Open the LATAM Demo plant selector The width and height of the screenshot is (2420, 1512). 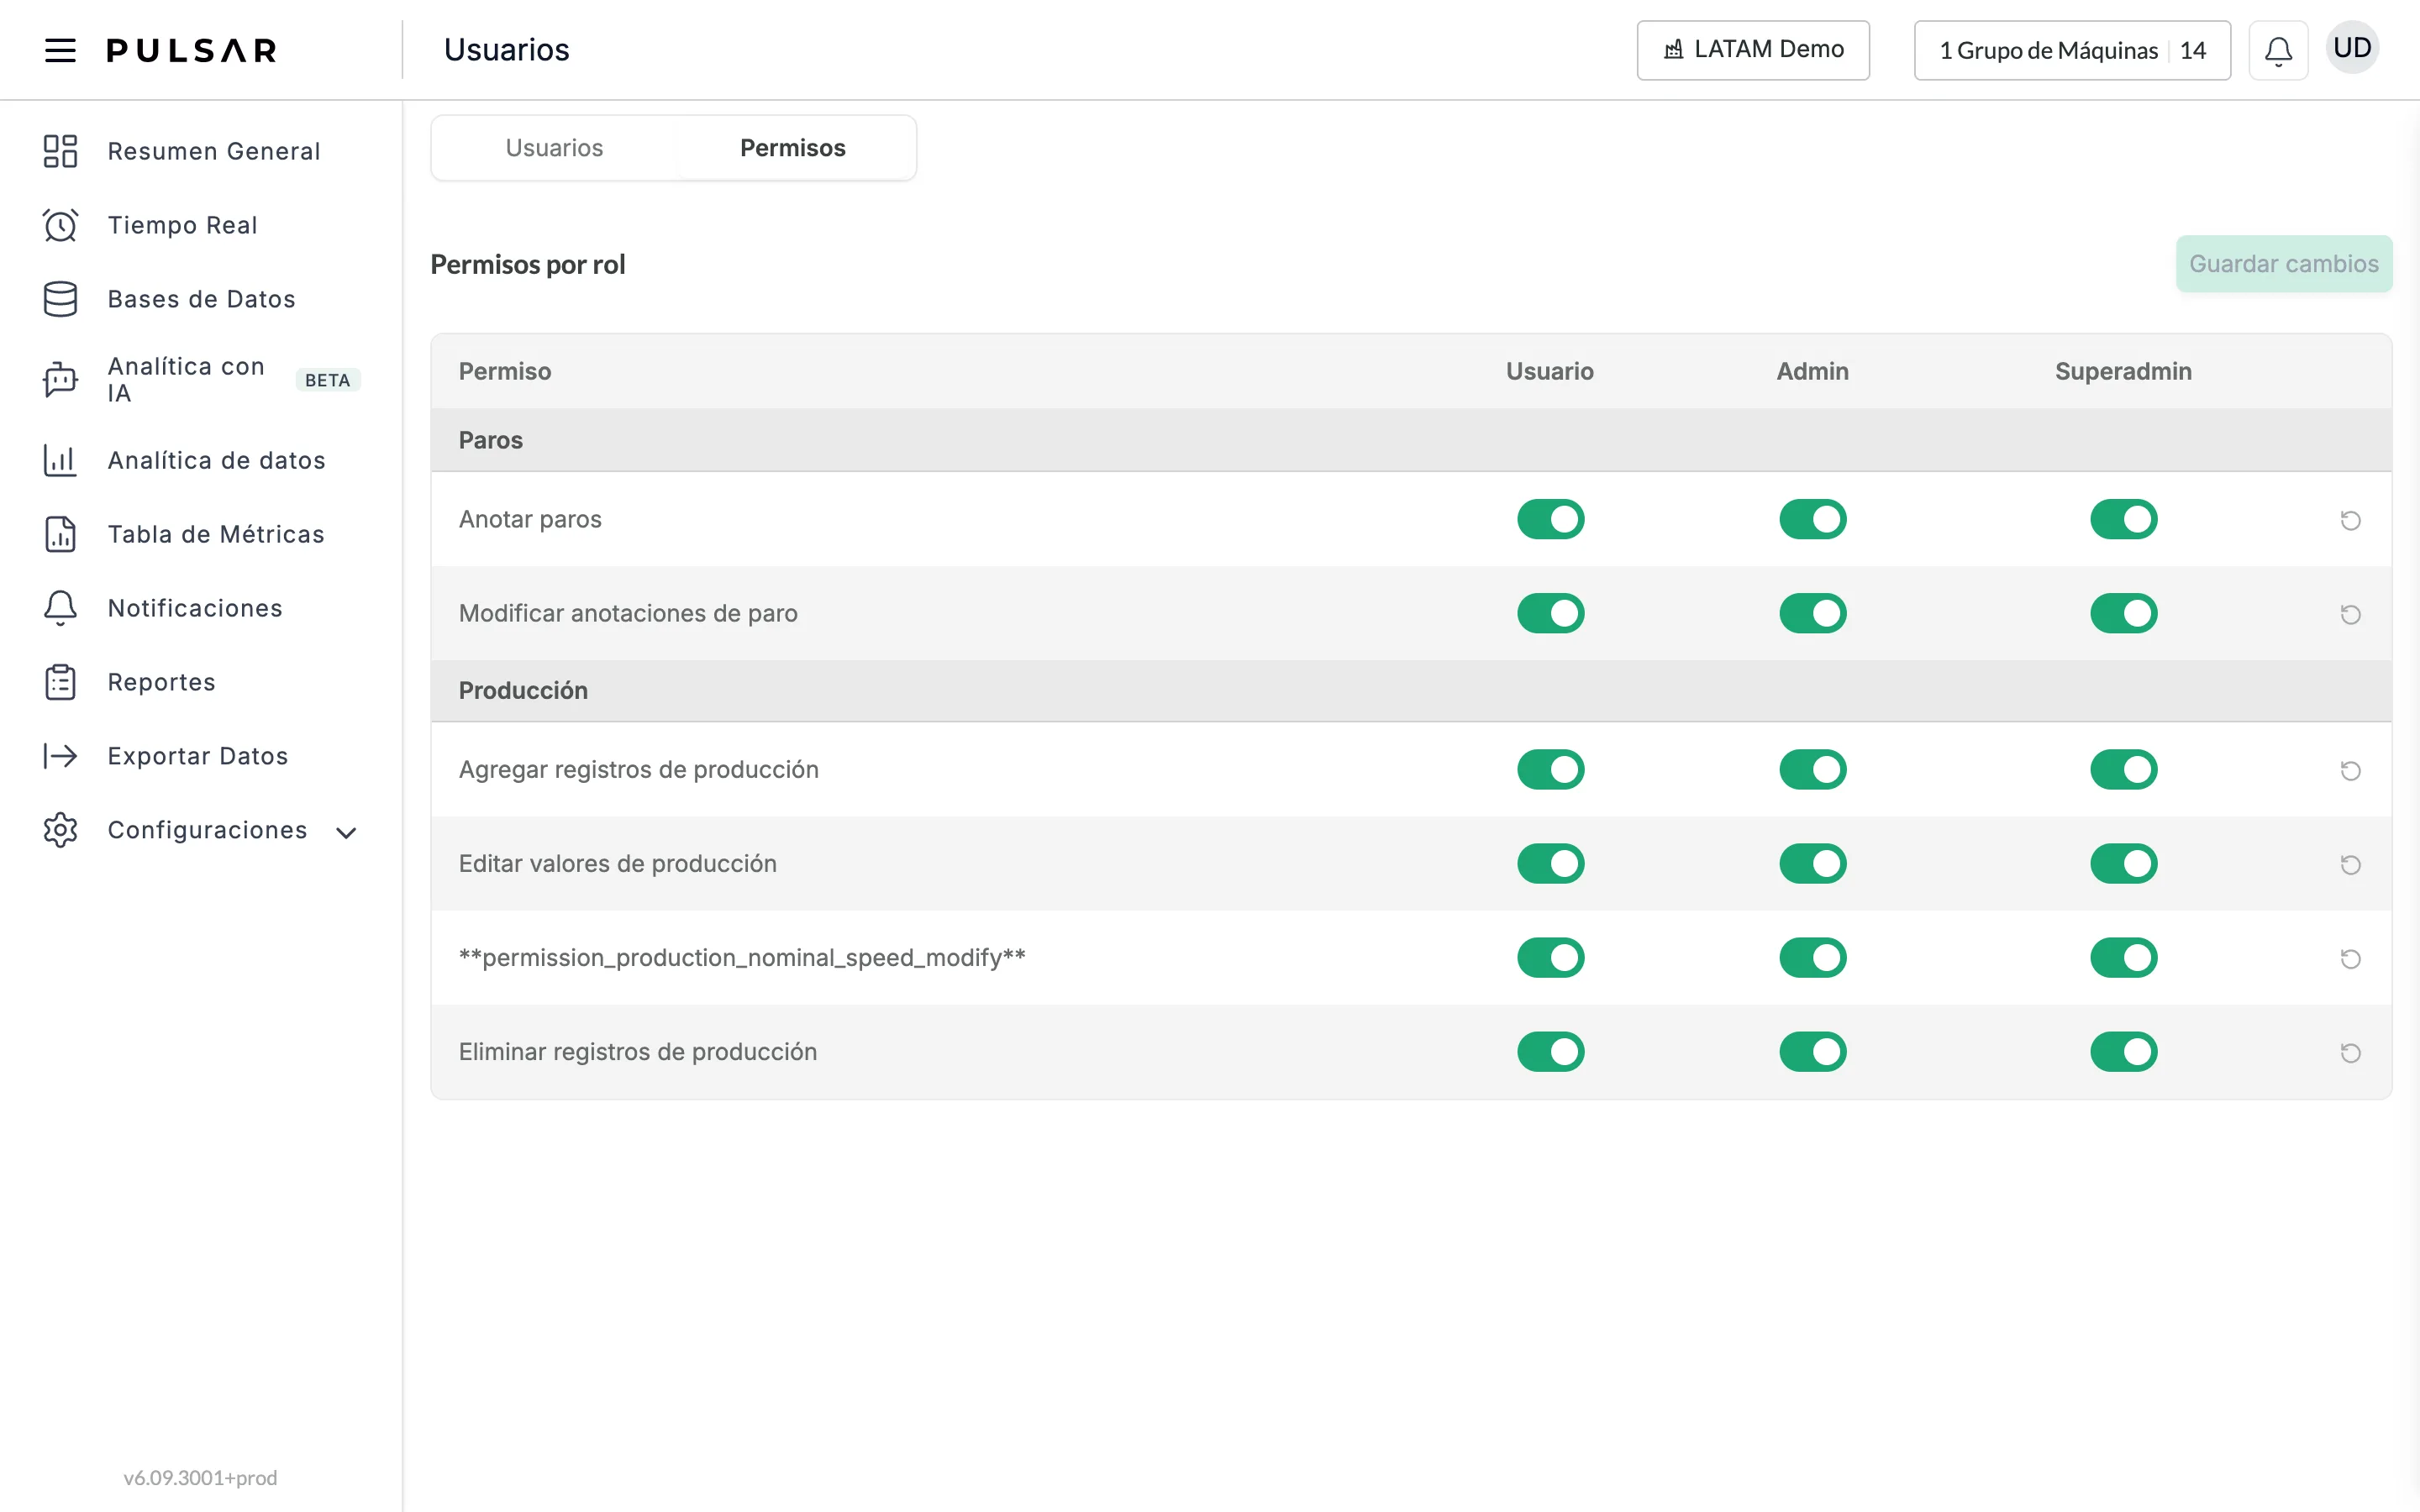[x=1753, y=50]
